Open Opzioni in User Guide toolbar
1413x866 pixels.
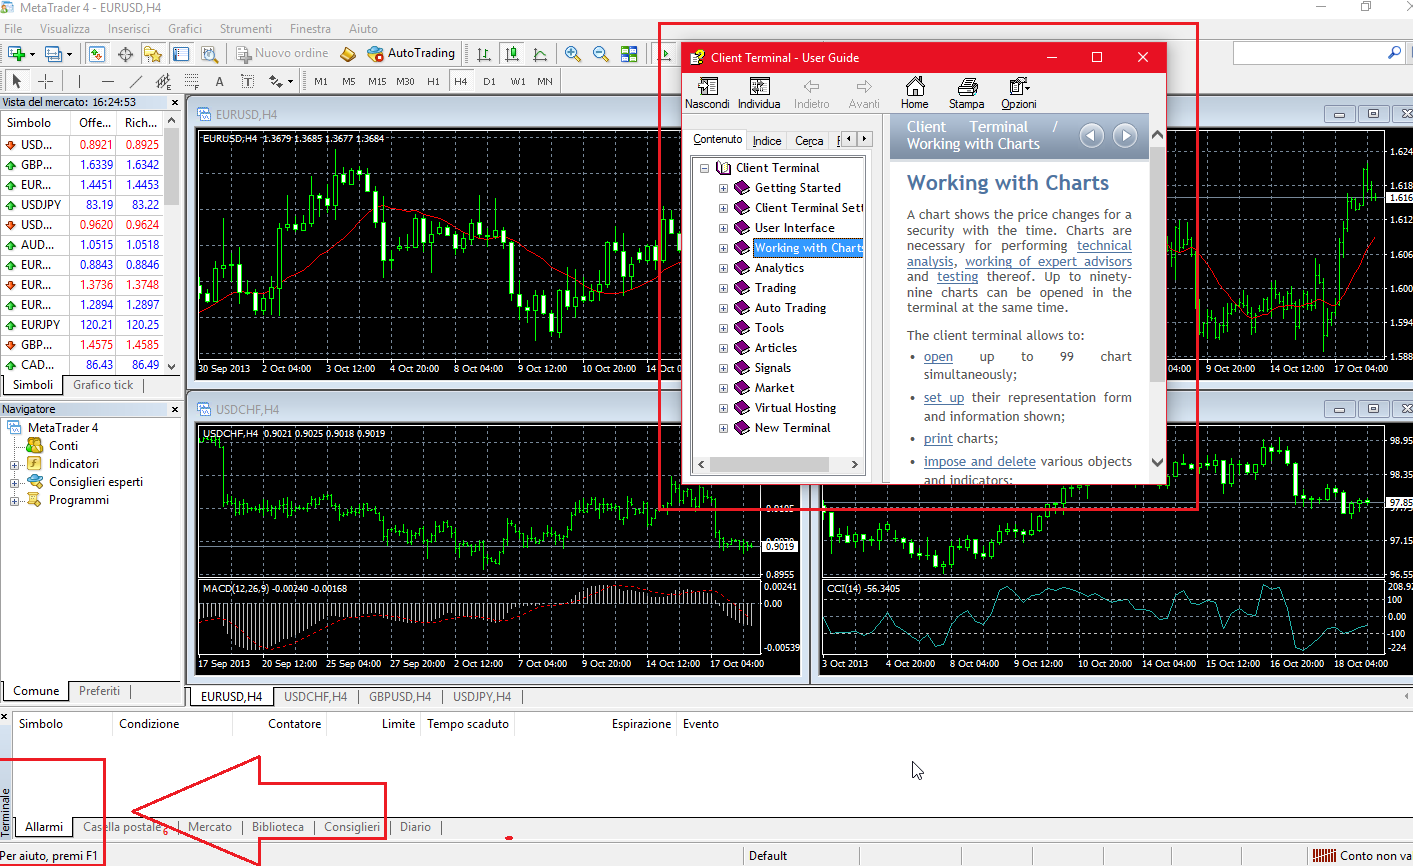[x=1018, y=93]
